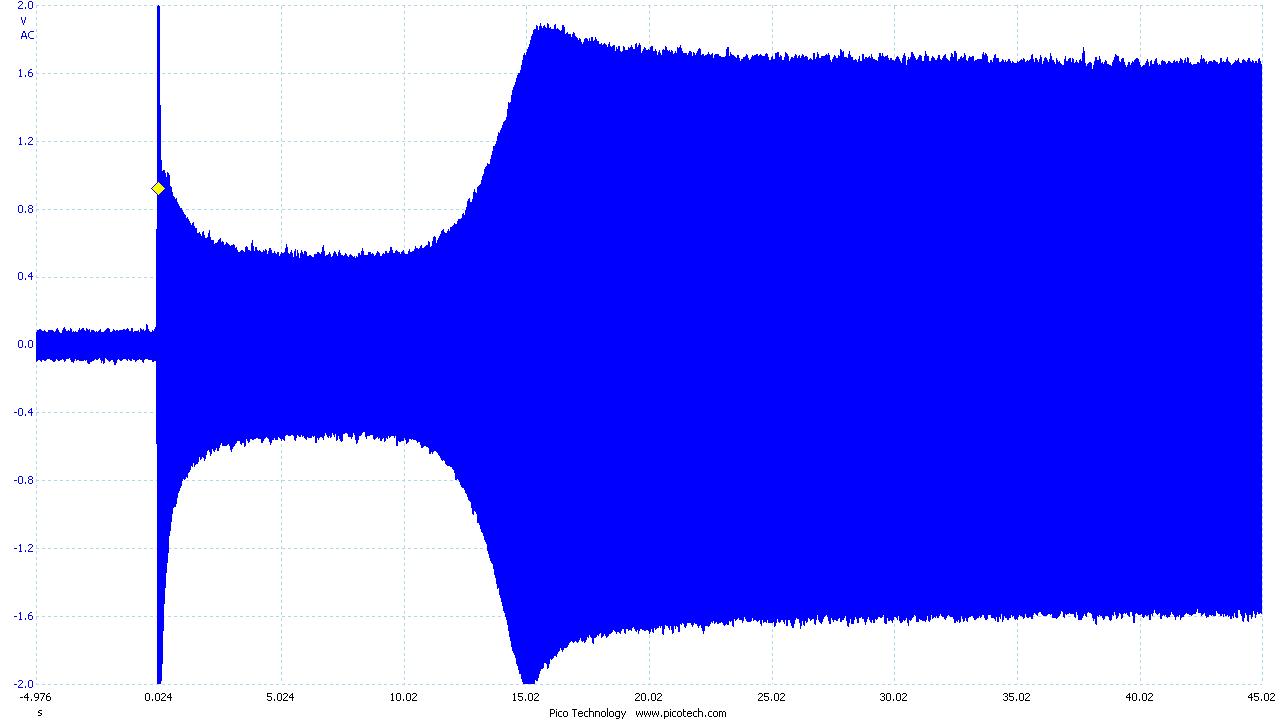Click the 45.02 time axis label
The width and height of the screenshot is (1280, 720).
coord(1261,697)
